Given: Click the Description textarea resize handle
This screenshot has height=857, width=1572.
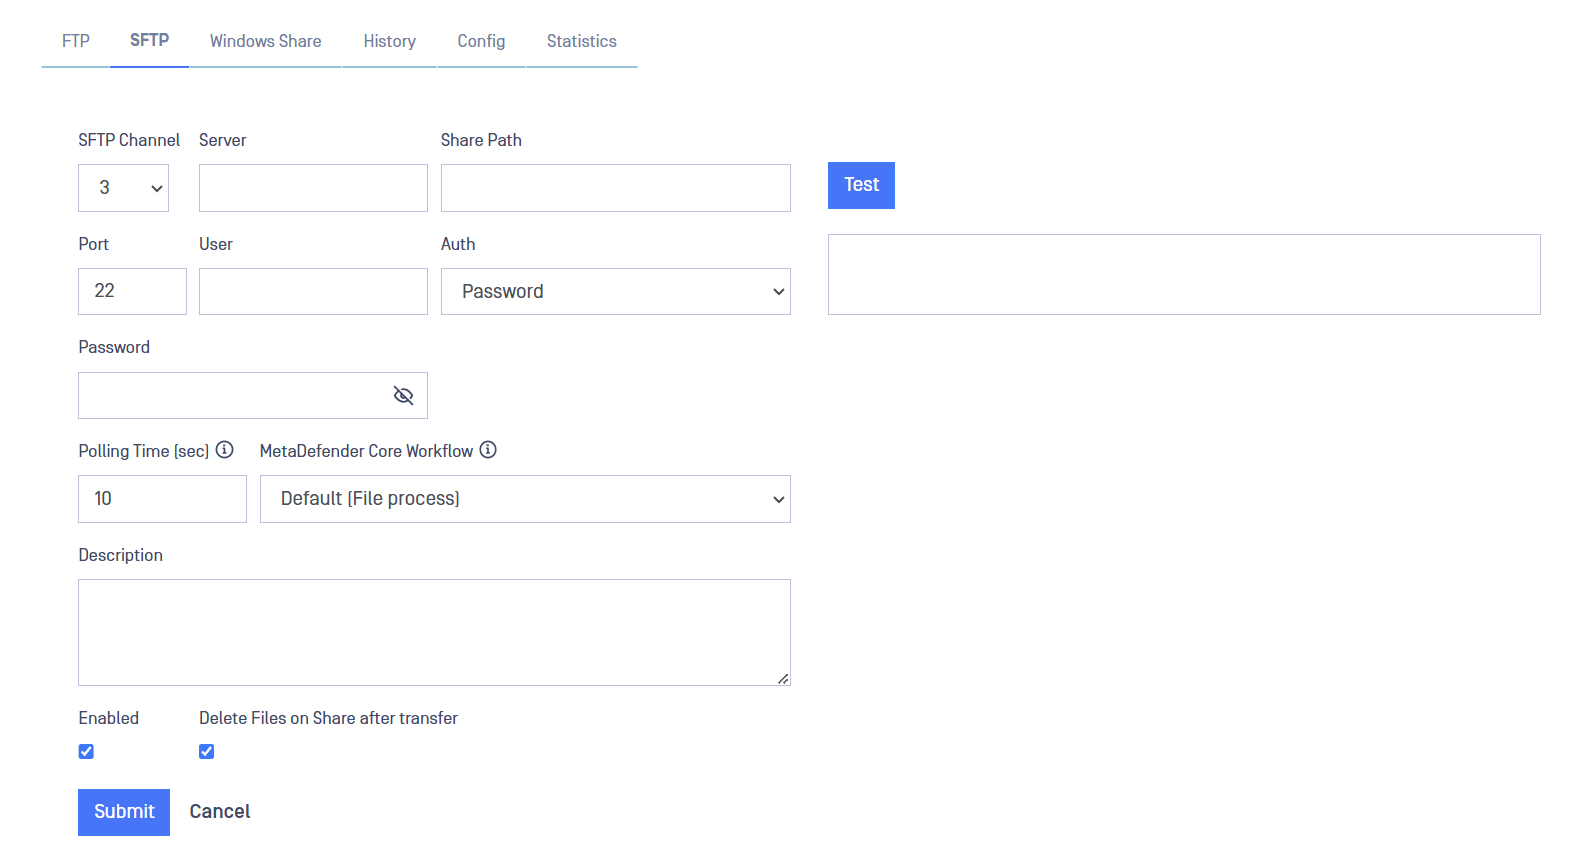Looking at the screenshot, I should coord(783,679).
